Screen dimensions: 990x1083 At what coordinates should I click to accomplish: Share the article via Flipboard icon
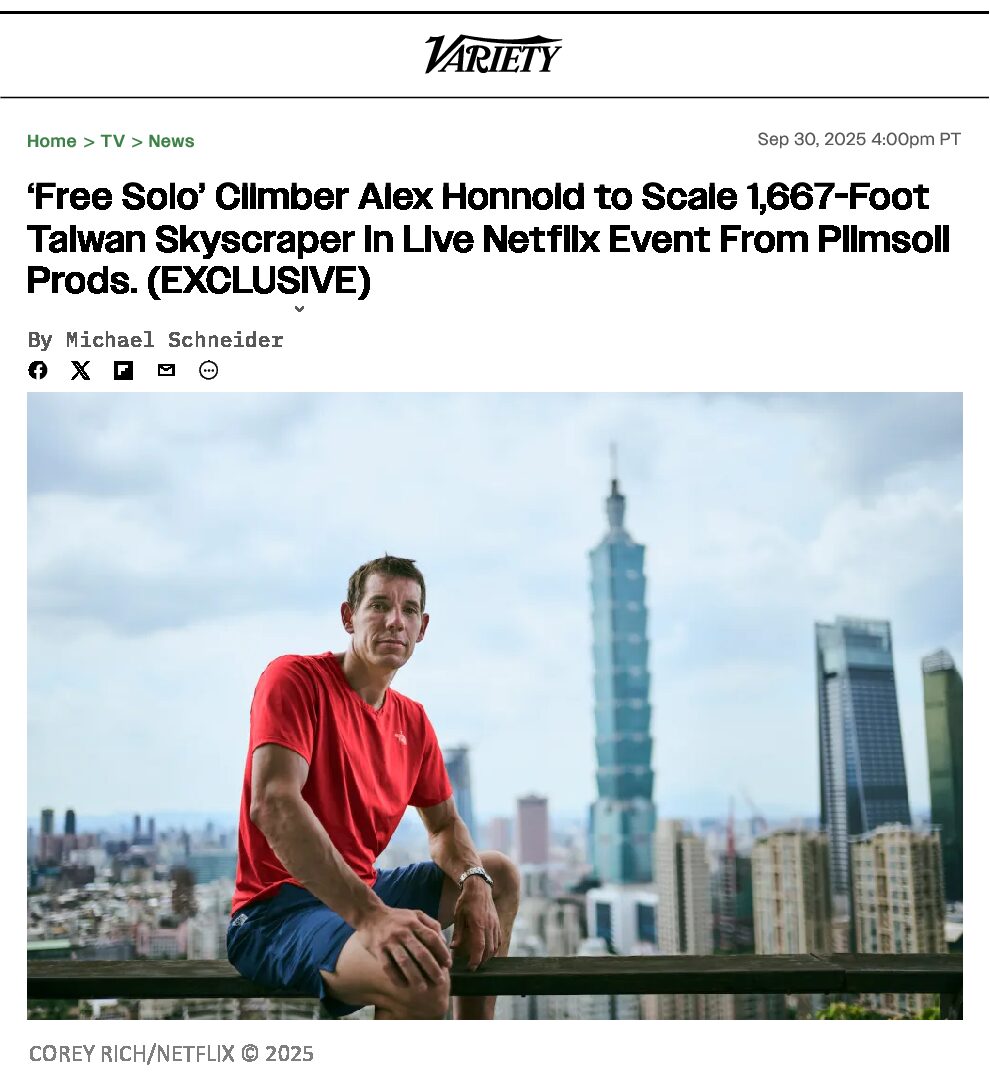click(124, 370)
